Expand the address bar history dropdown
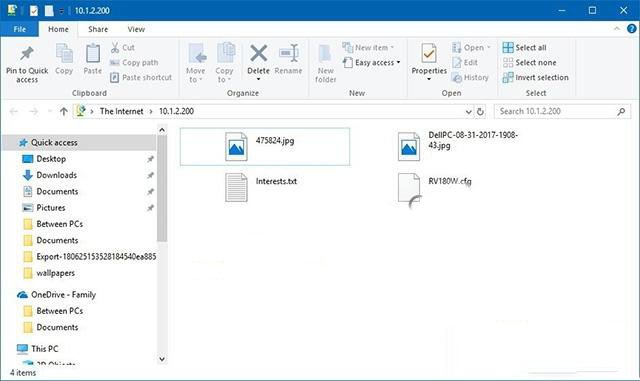640x381 pixels. 469,111
